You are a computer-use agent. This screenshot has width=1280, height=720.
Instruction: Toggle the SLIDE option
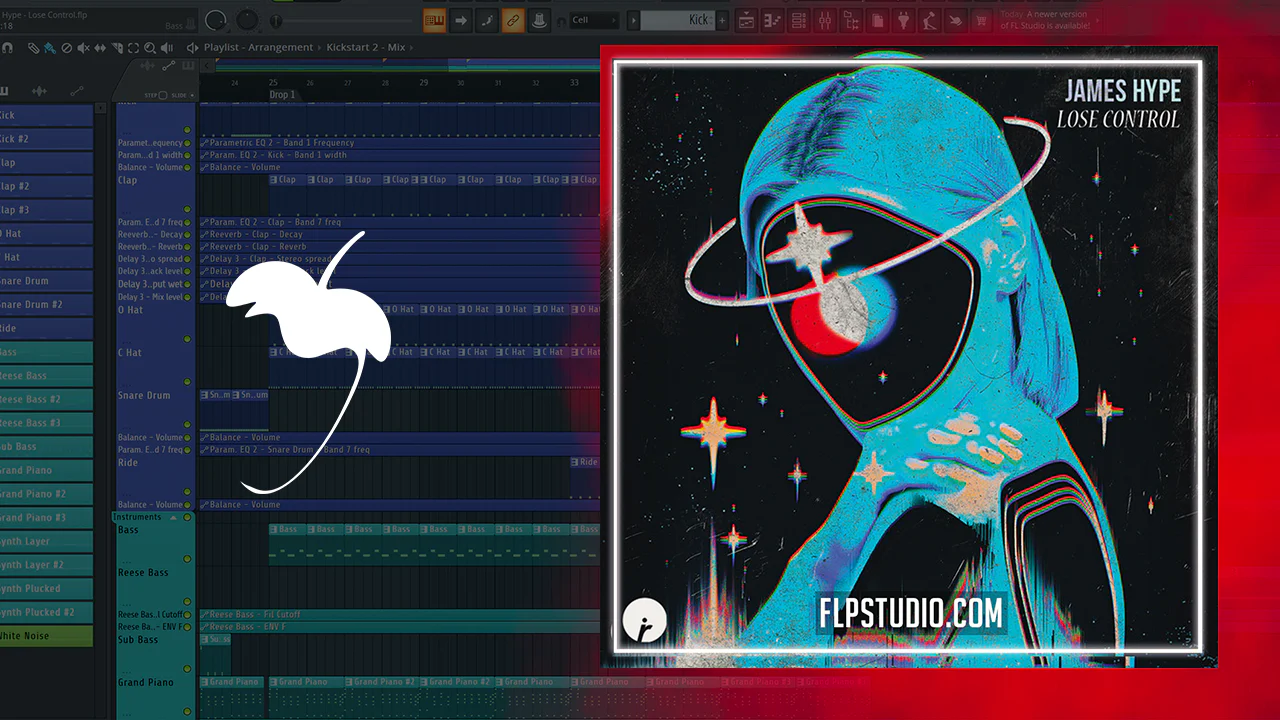coord(181,95)
